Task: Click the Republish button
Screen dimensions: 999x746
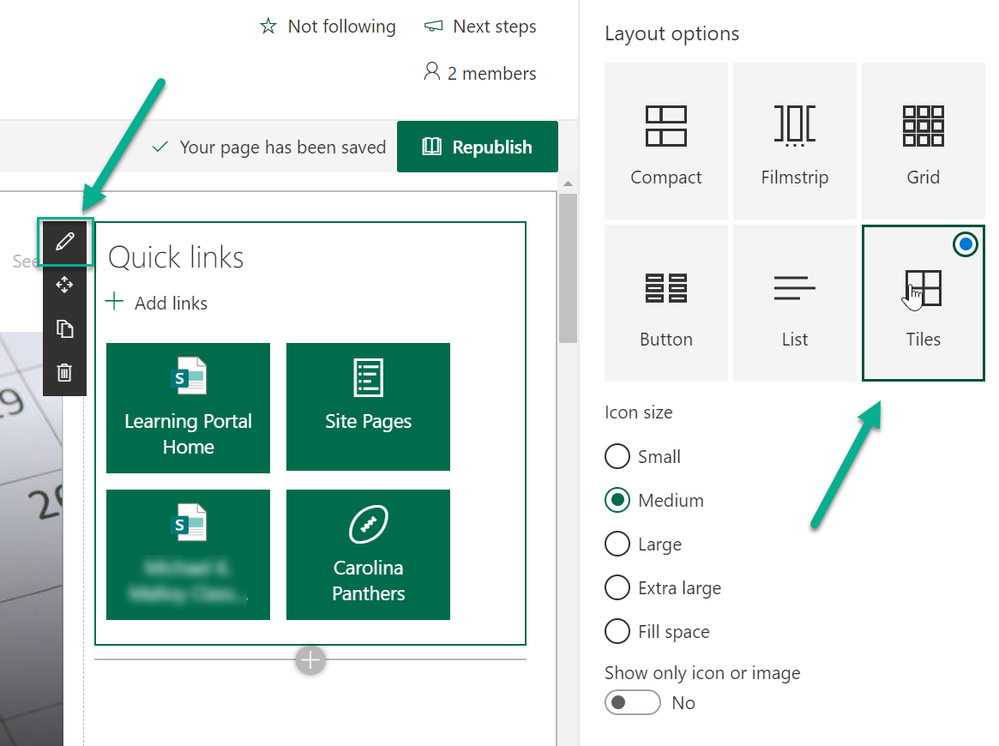Action: 477,147
